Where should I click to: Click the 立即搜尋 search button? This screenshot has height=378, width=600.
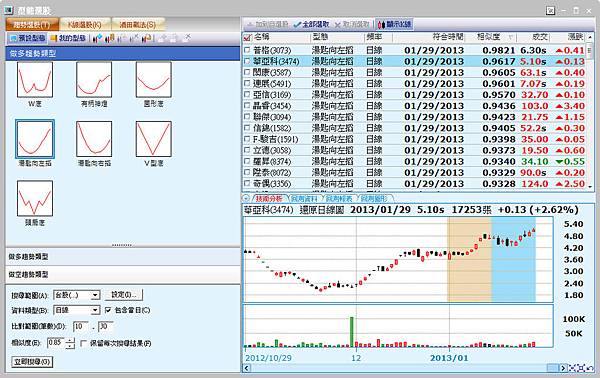(32, 362)
